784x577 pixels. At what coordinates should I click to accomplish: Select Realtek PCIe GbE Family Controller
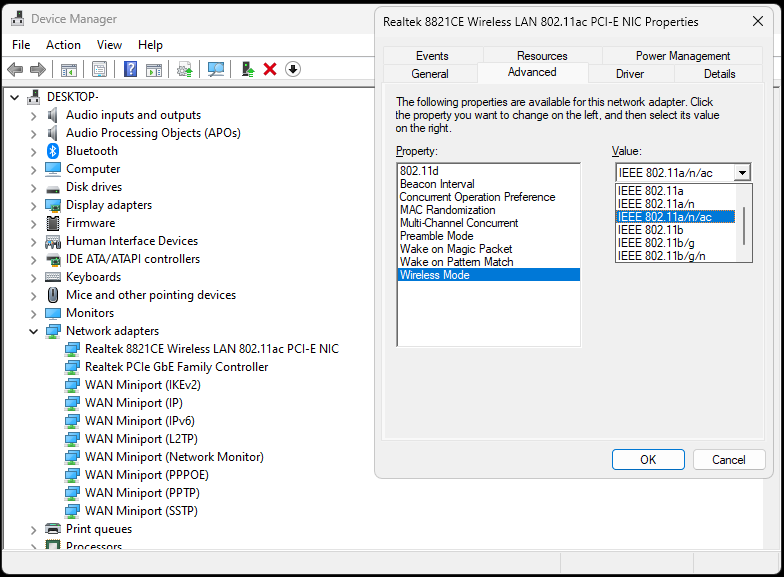click(x=176, y=366)
